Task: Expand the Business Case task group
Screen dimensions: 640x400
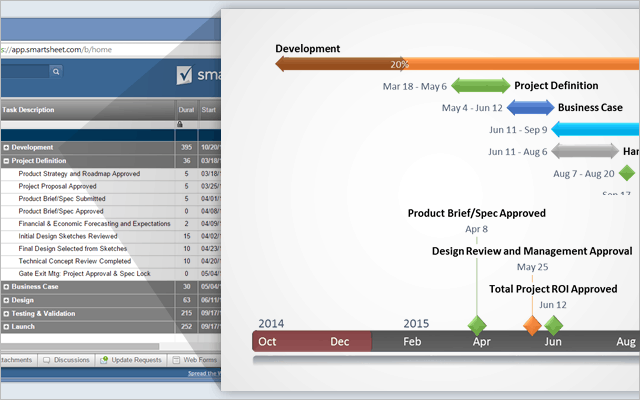Action: click(6, 287)
